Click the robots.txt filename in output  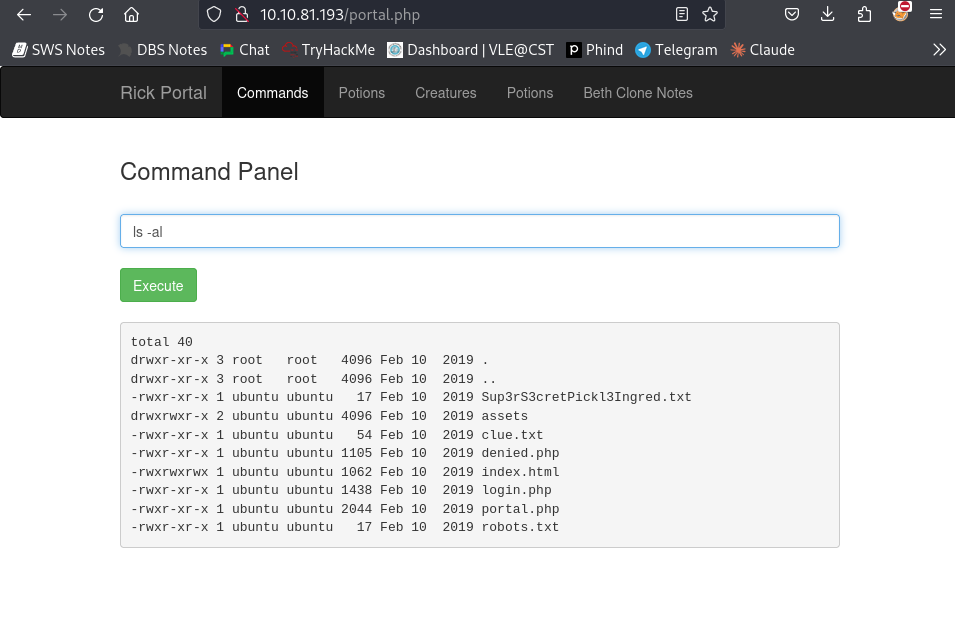point(520,528)
